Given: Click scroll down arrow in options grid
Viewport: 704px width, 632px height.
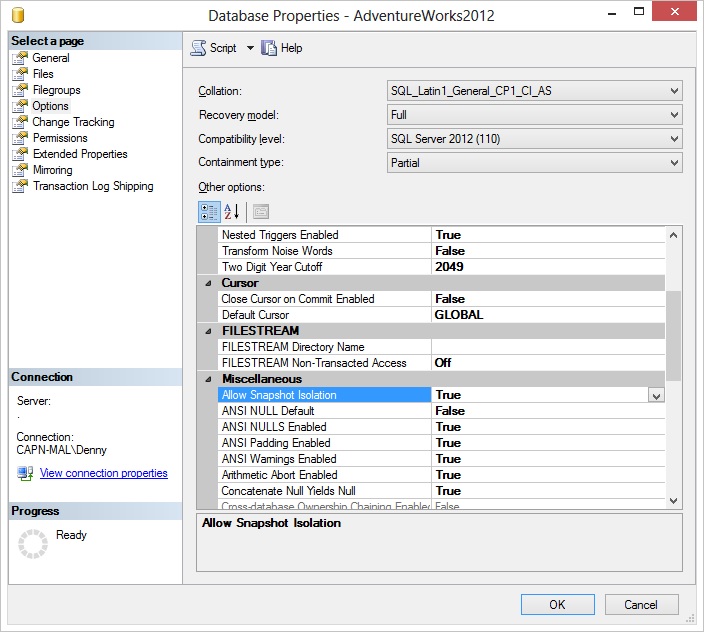Looking at the screenshot, I should [673, 500].
